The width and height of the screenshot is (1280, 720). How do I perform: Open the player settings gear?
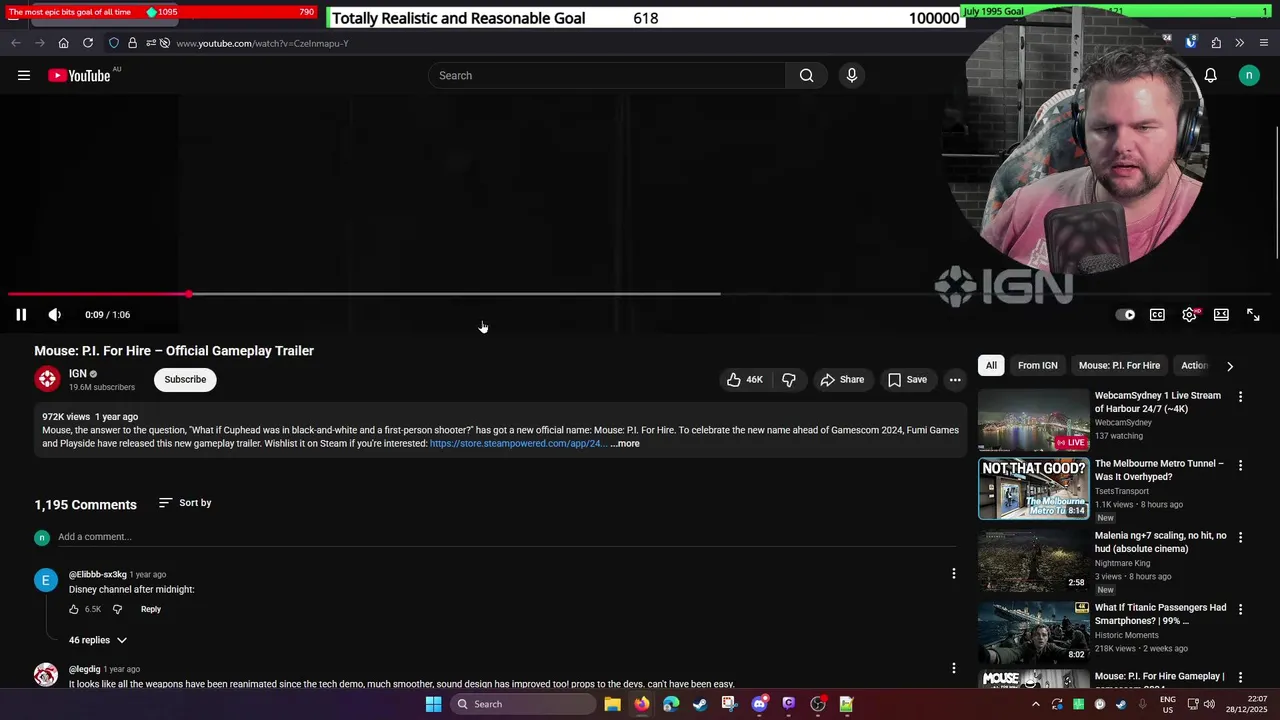pos(1189,314)
